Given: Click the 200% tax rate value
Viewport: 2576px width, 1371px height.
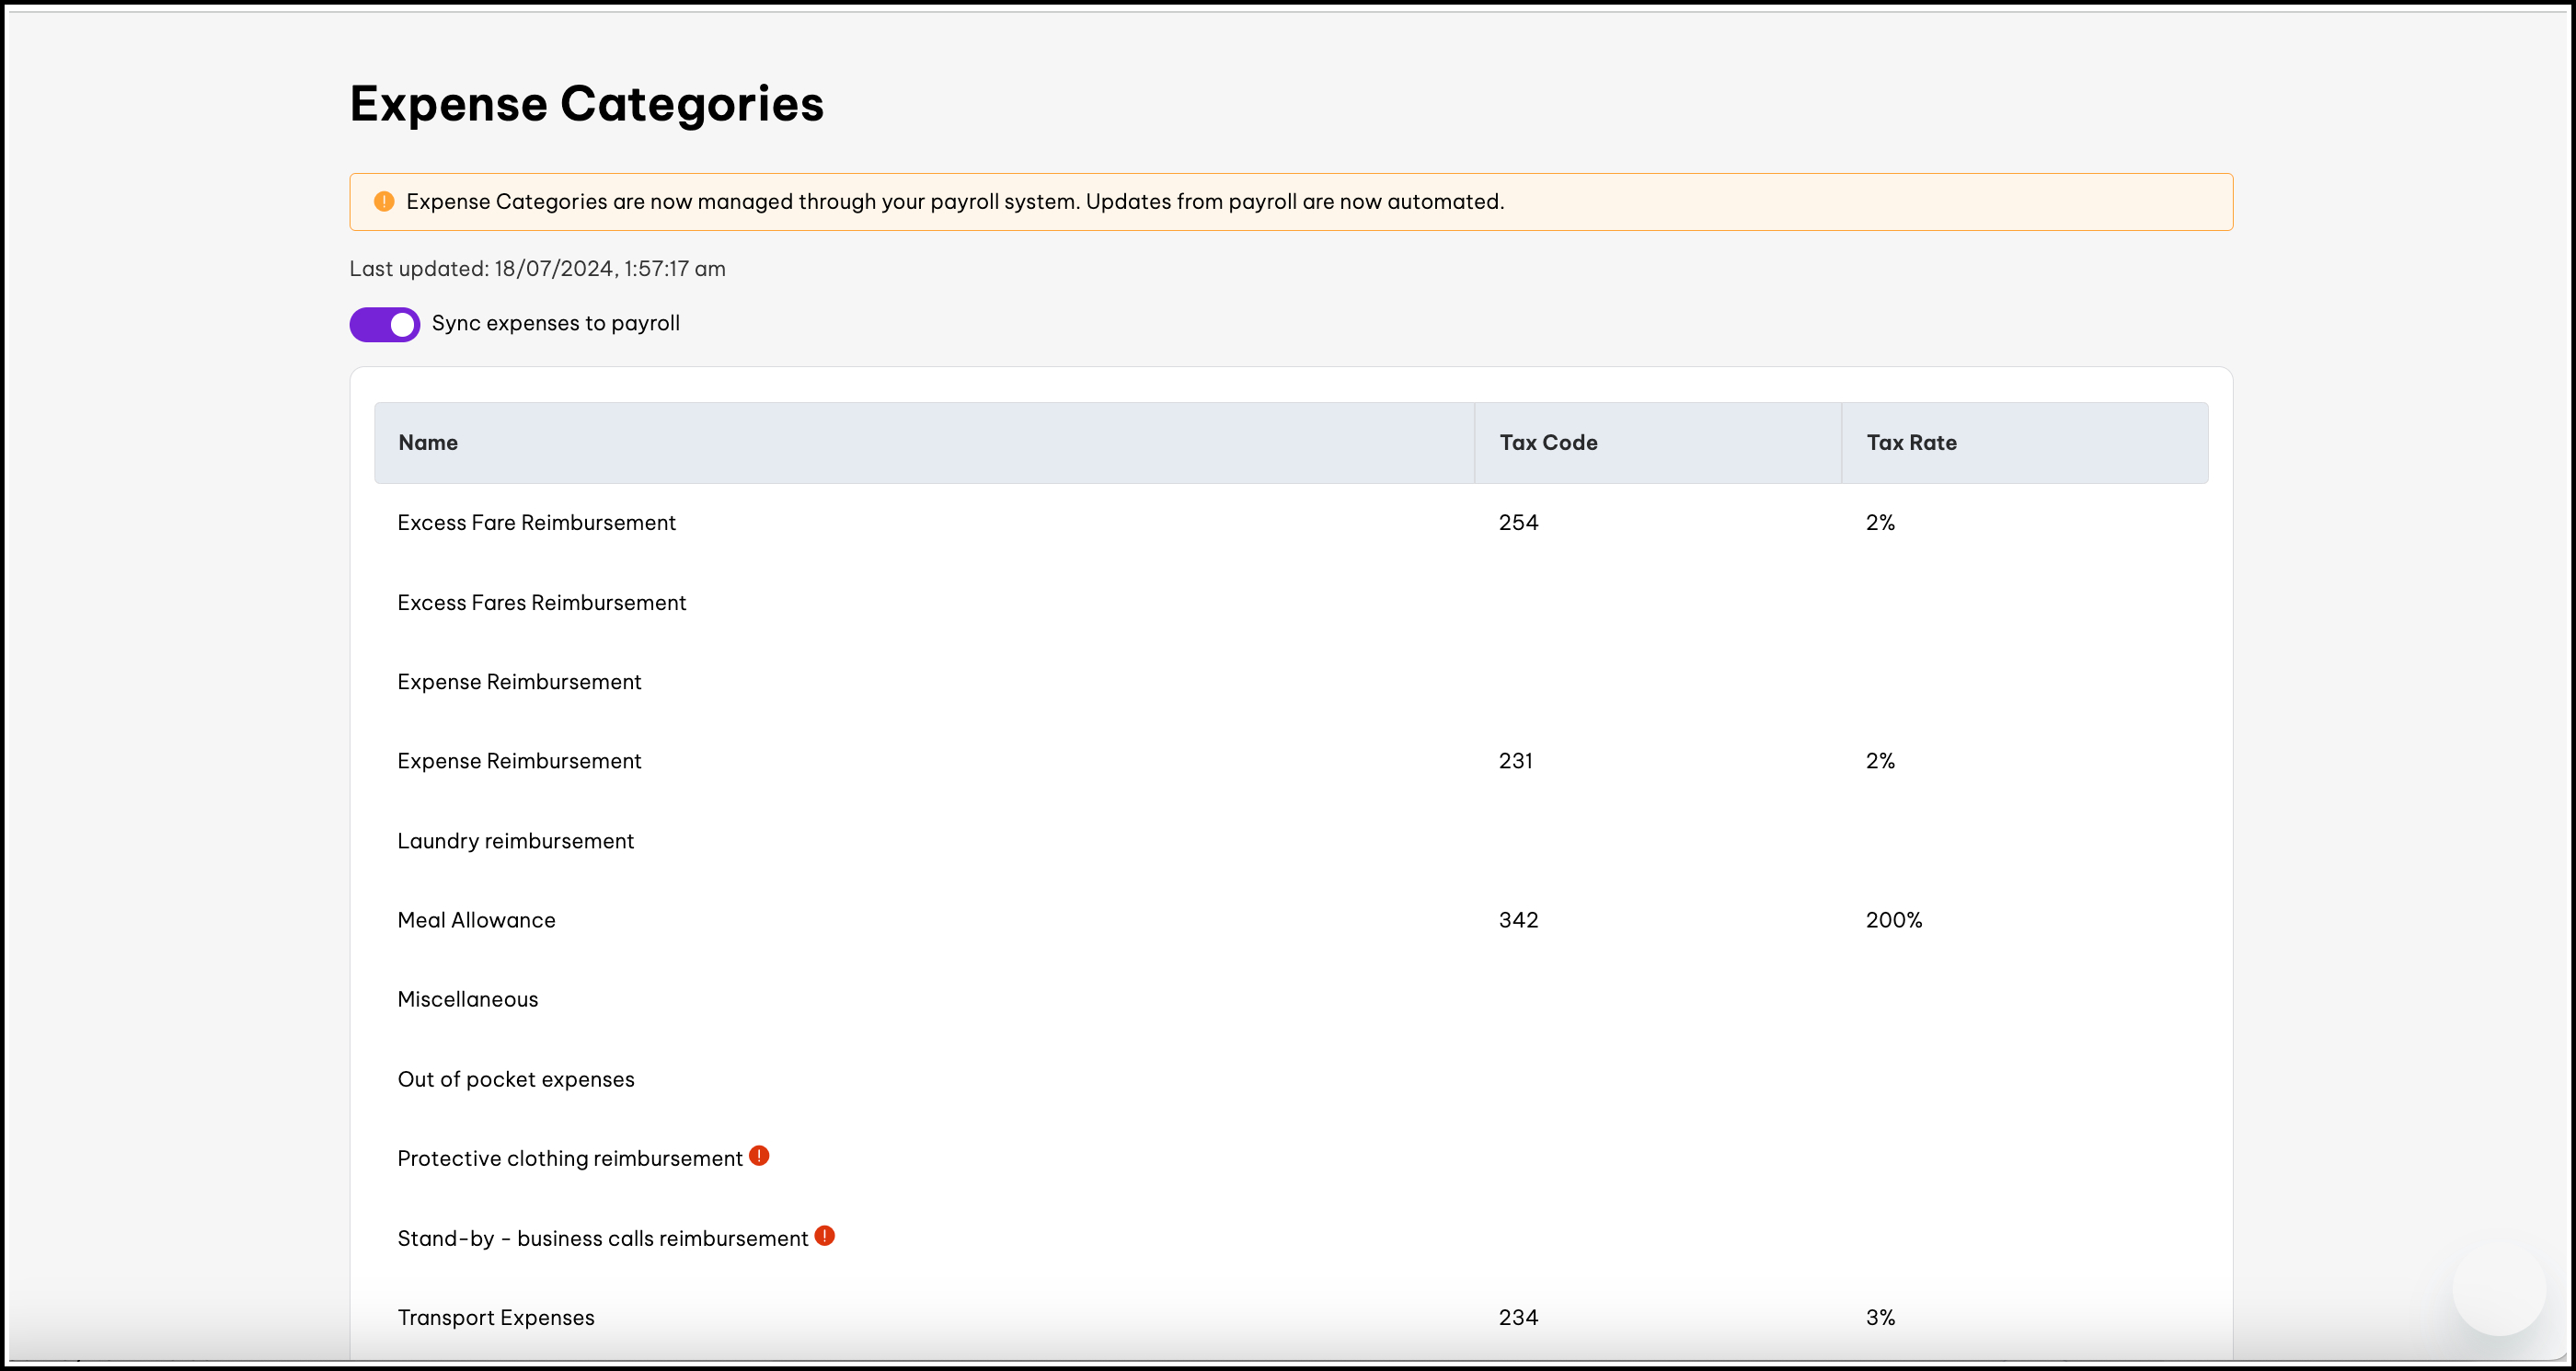Looking at the screenshot, I should tap(1893, 920).
